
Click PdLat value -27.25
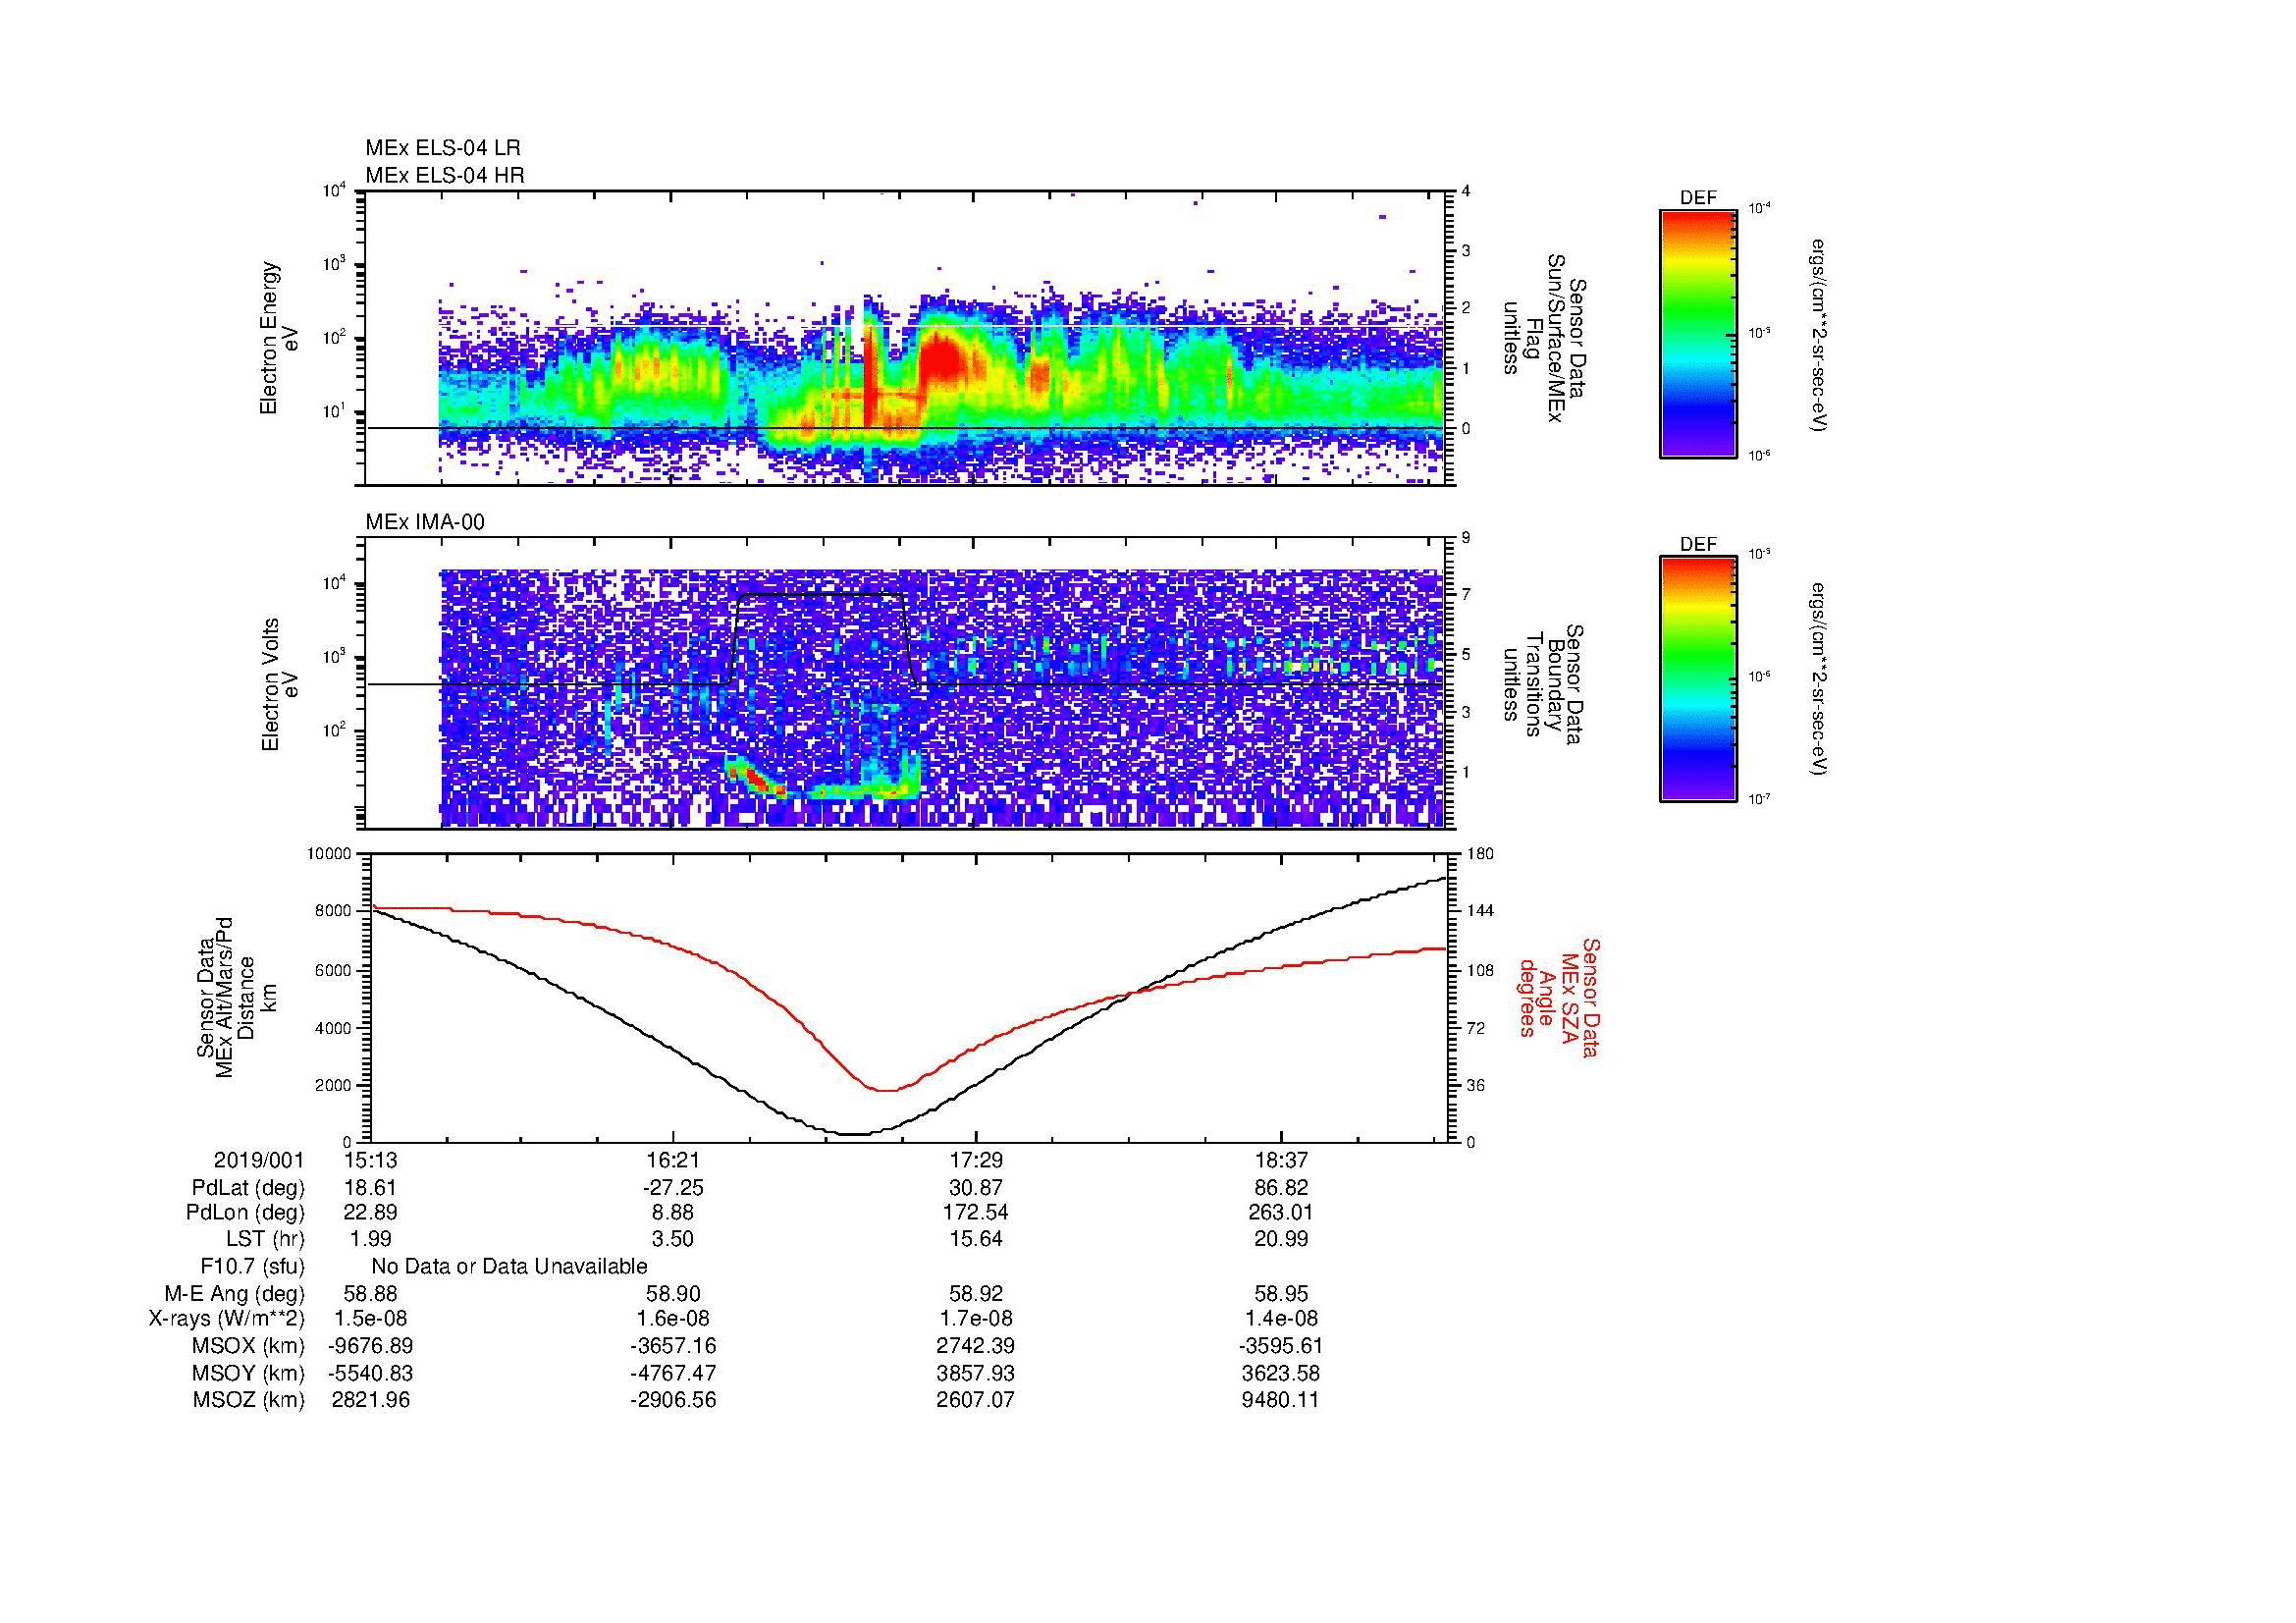click(x=673, y=1188)
